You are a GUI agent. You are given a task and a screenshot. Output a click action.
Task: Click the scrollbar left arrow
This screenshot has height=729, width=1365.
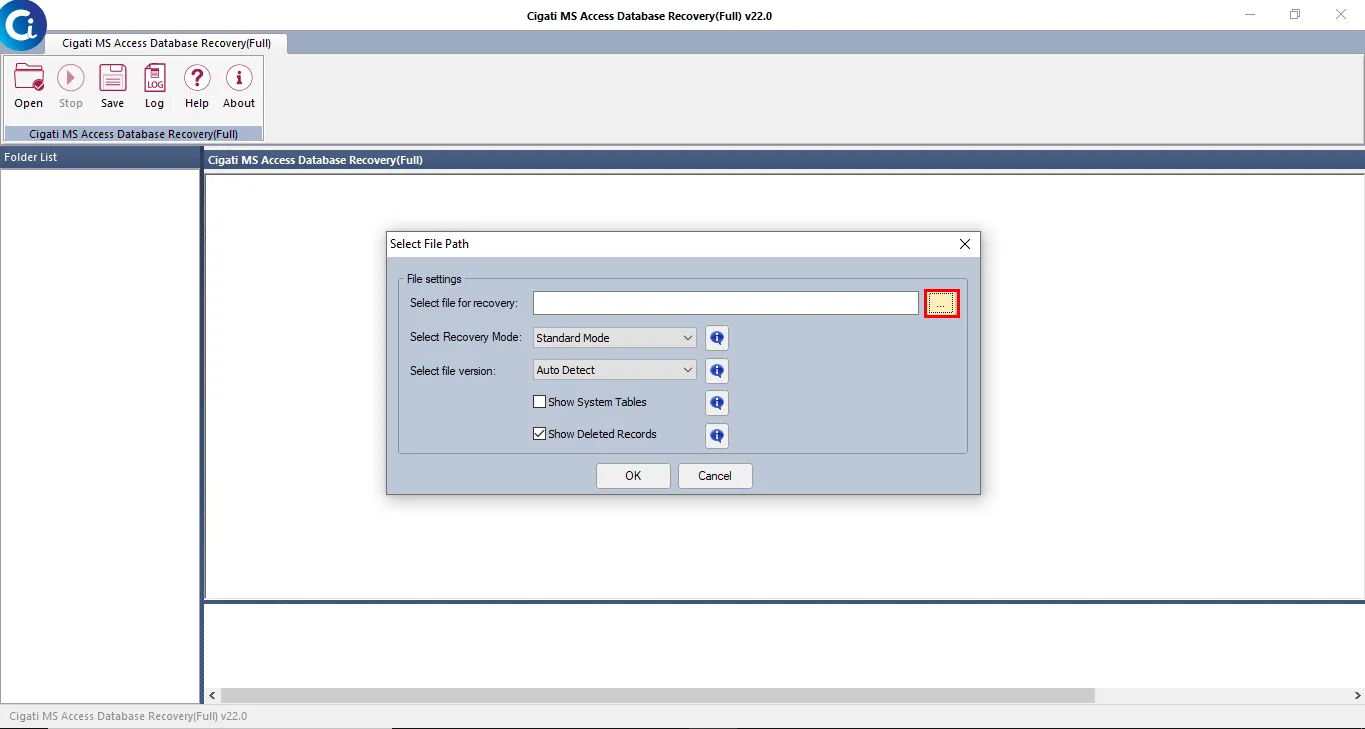click(x=212, y=695)
